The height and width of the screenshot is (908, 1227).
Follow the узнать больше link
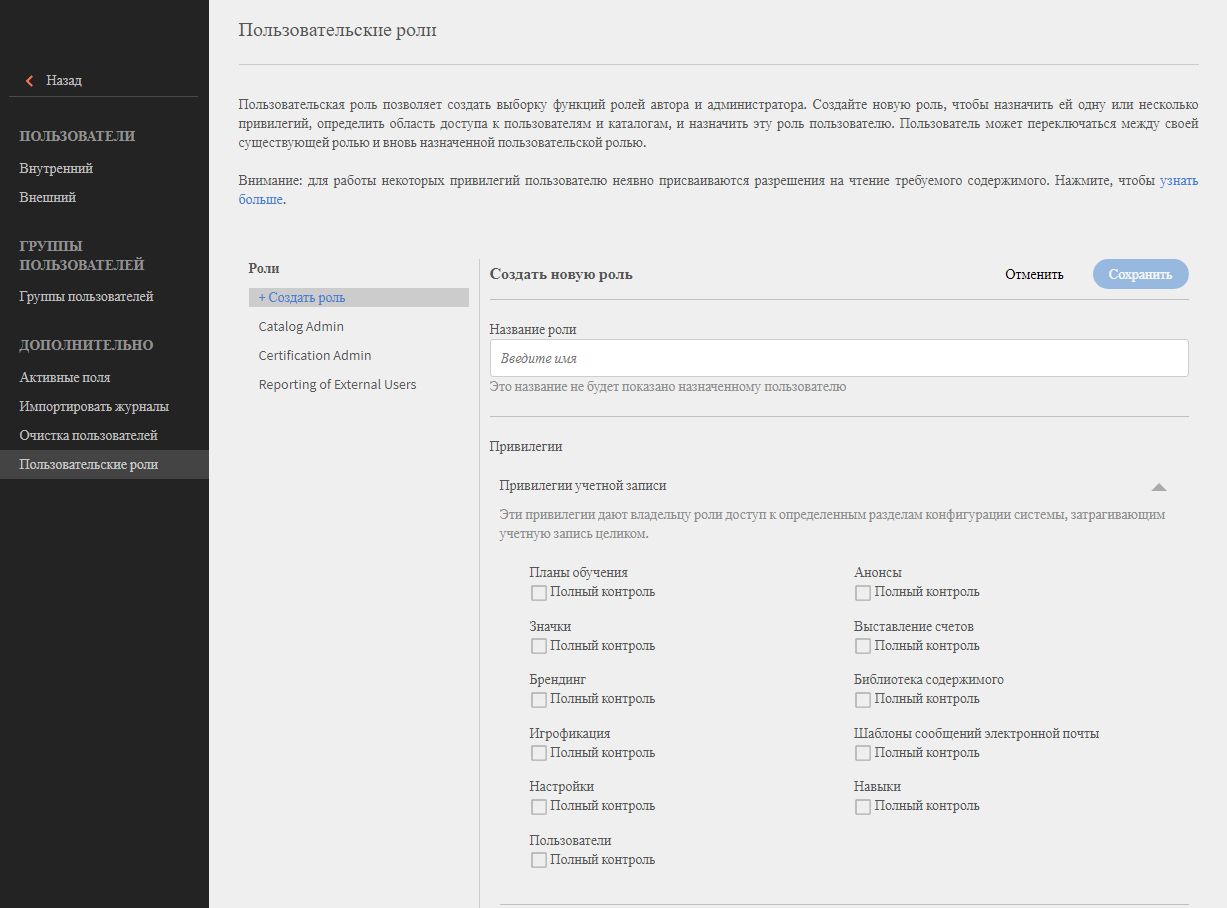1178,181
